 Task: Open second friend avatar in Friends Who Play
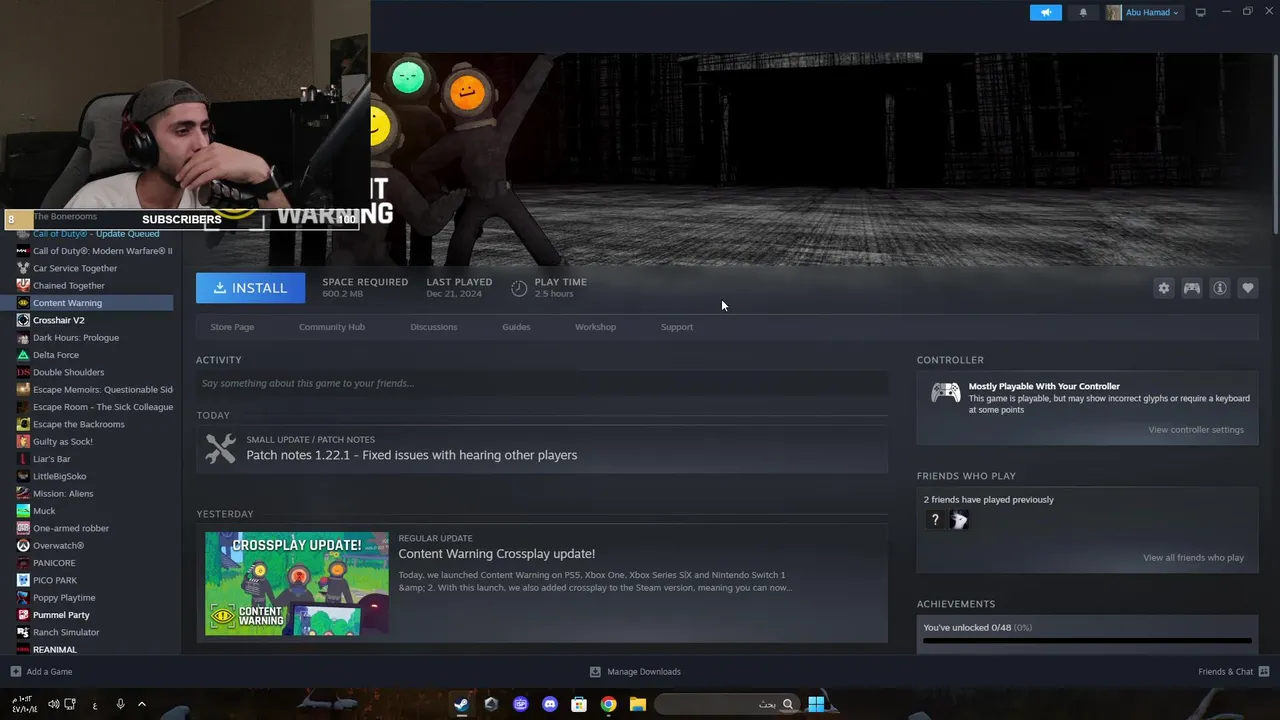959,520
